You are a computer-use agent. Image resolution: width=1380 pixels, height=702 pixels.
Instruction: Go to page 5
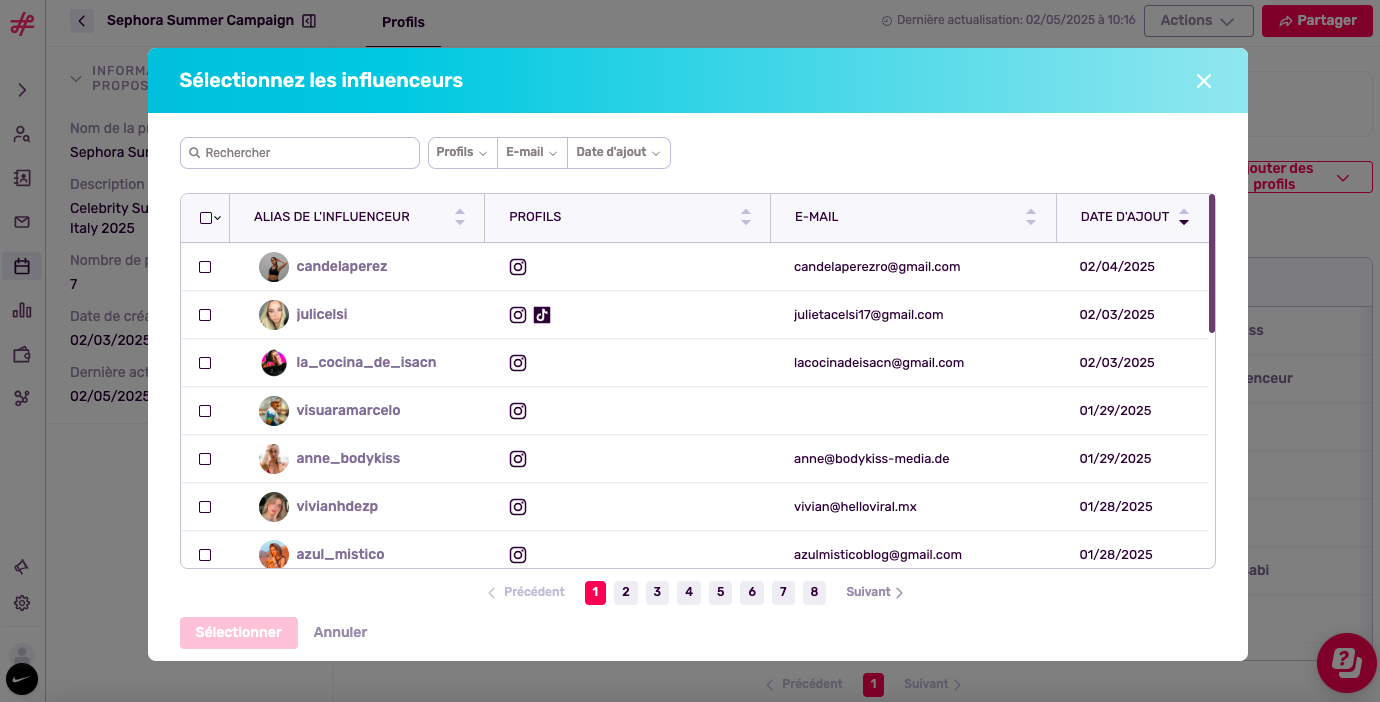click(720, 592)
